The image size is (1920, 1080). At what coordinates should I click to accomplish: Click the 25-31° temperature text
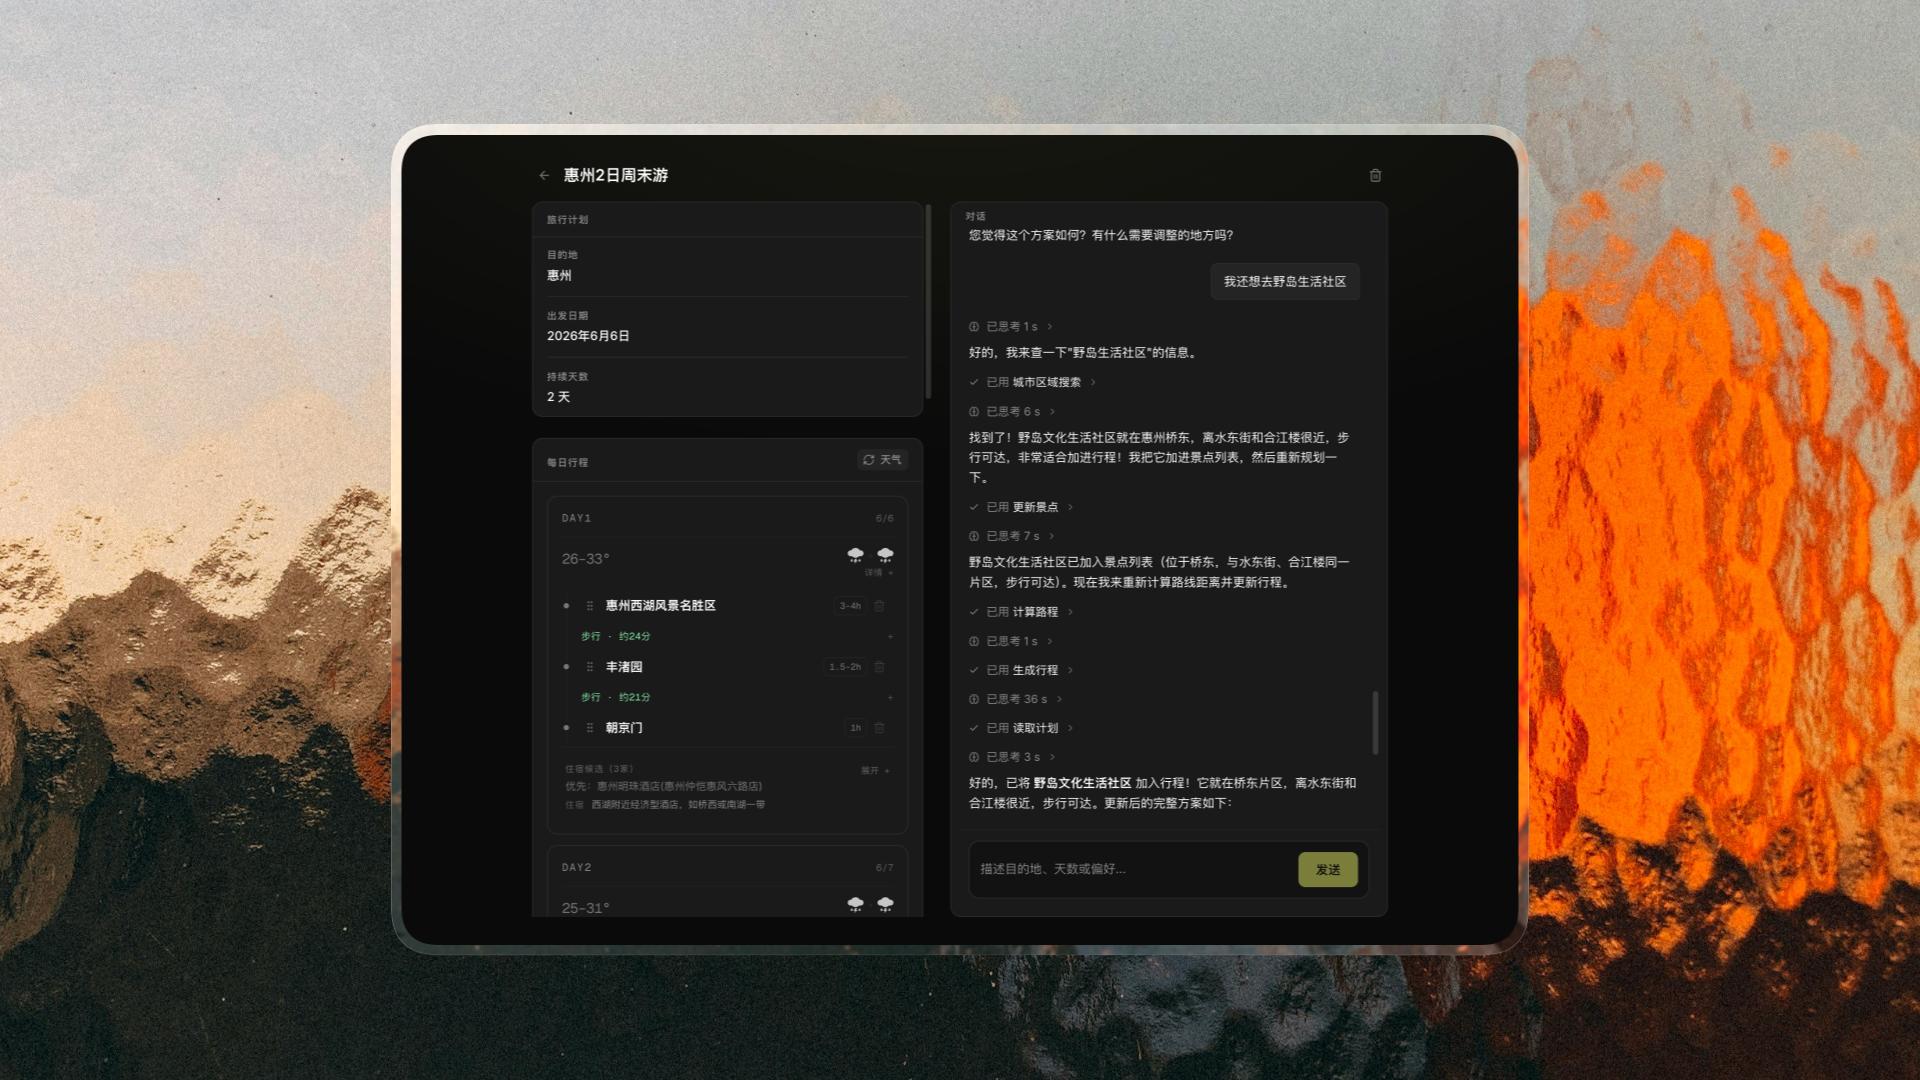(x=585, y=908)
